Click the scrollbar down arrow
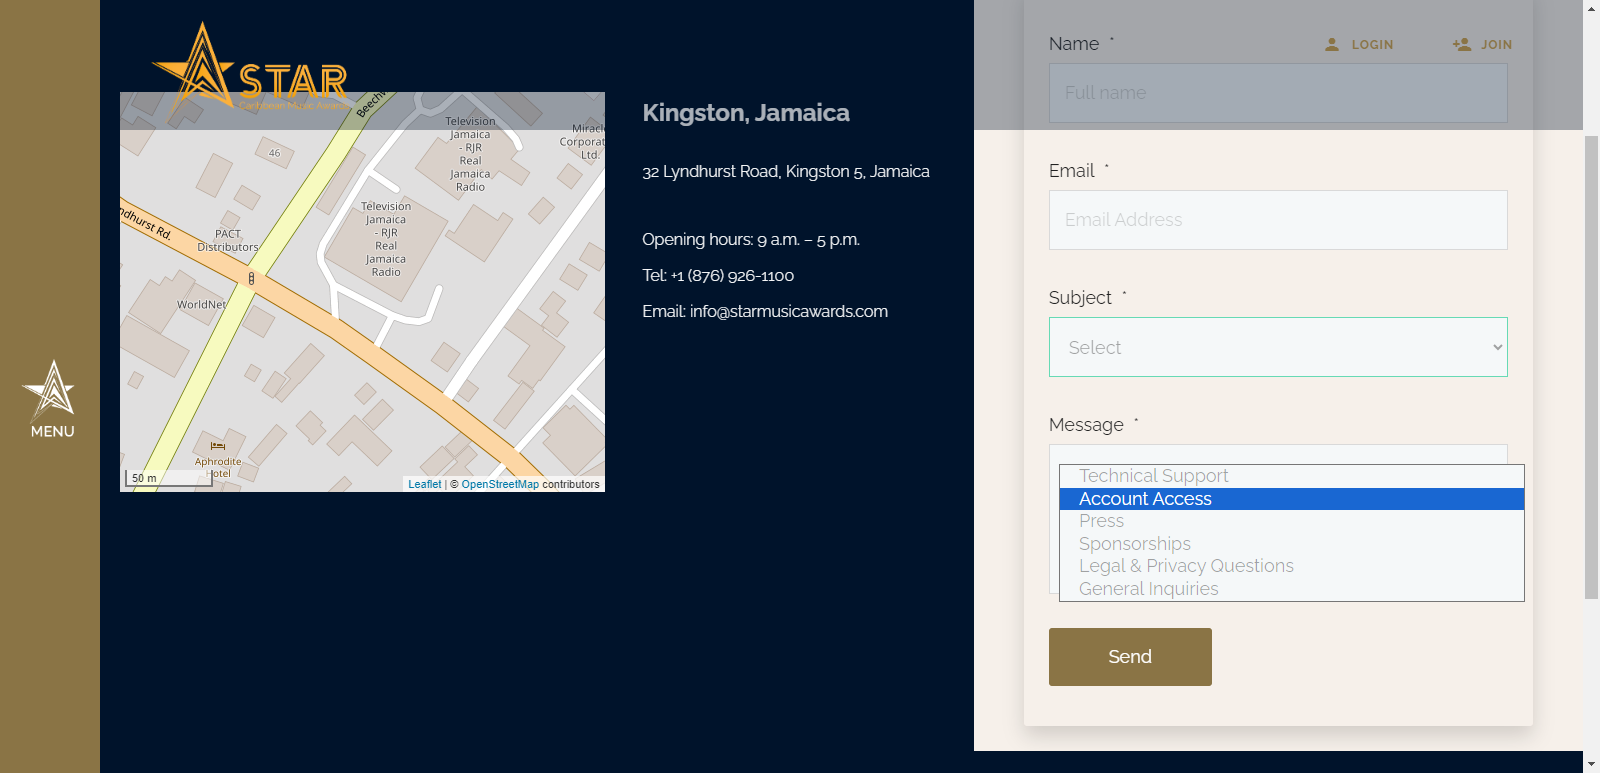The width and height of the screenshot is (1600, 773). 1591,764
